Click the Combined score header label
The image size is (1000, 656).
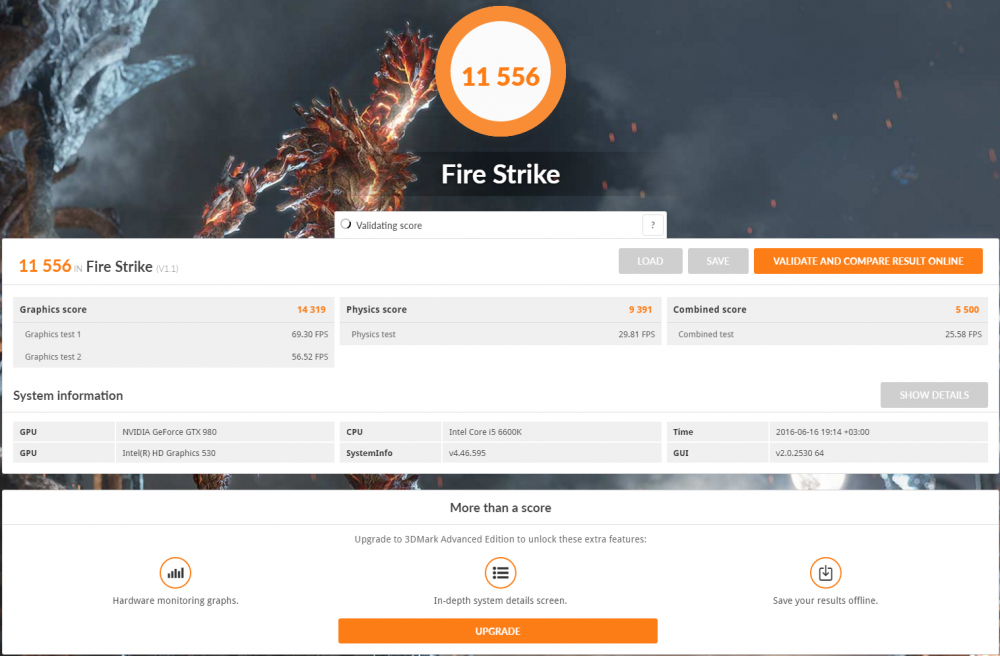click(x=710, y=310)
